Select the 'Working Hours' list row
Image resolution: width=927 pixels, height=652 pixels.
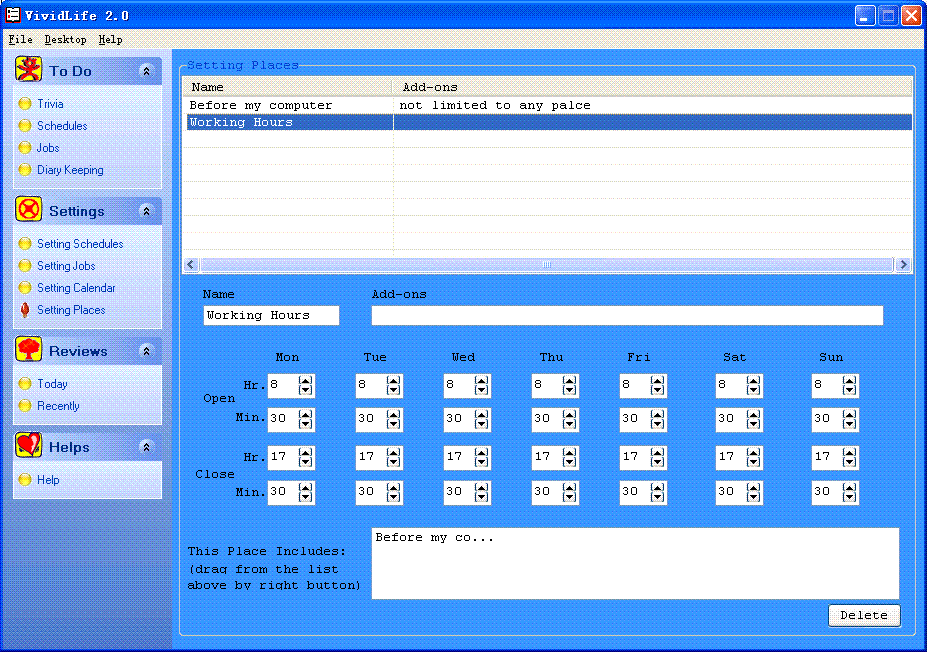tap(547, 122)
